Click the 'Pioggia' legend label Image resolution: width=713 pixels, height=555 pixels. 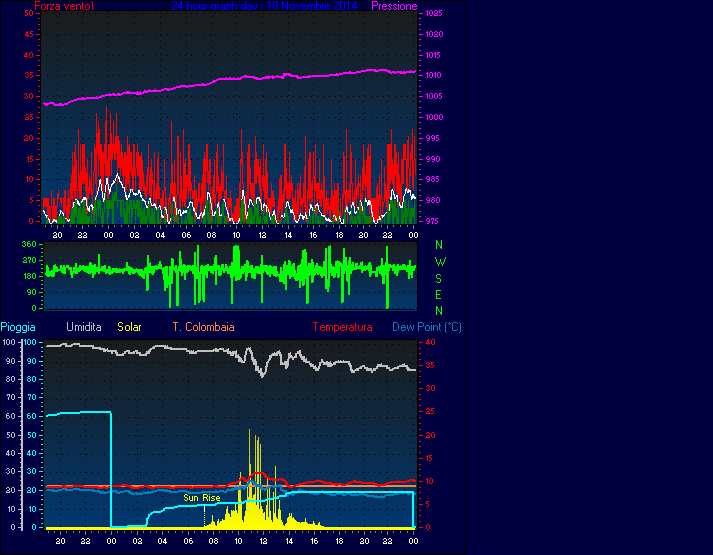pyautogui.click(x=18, y=327)
